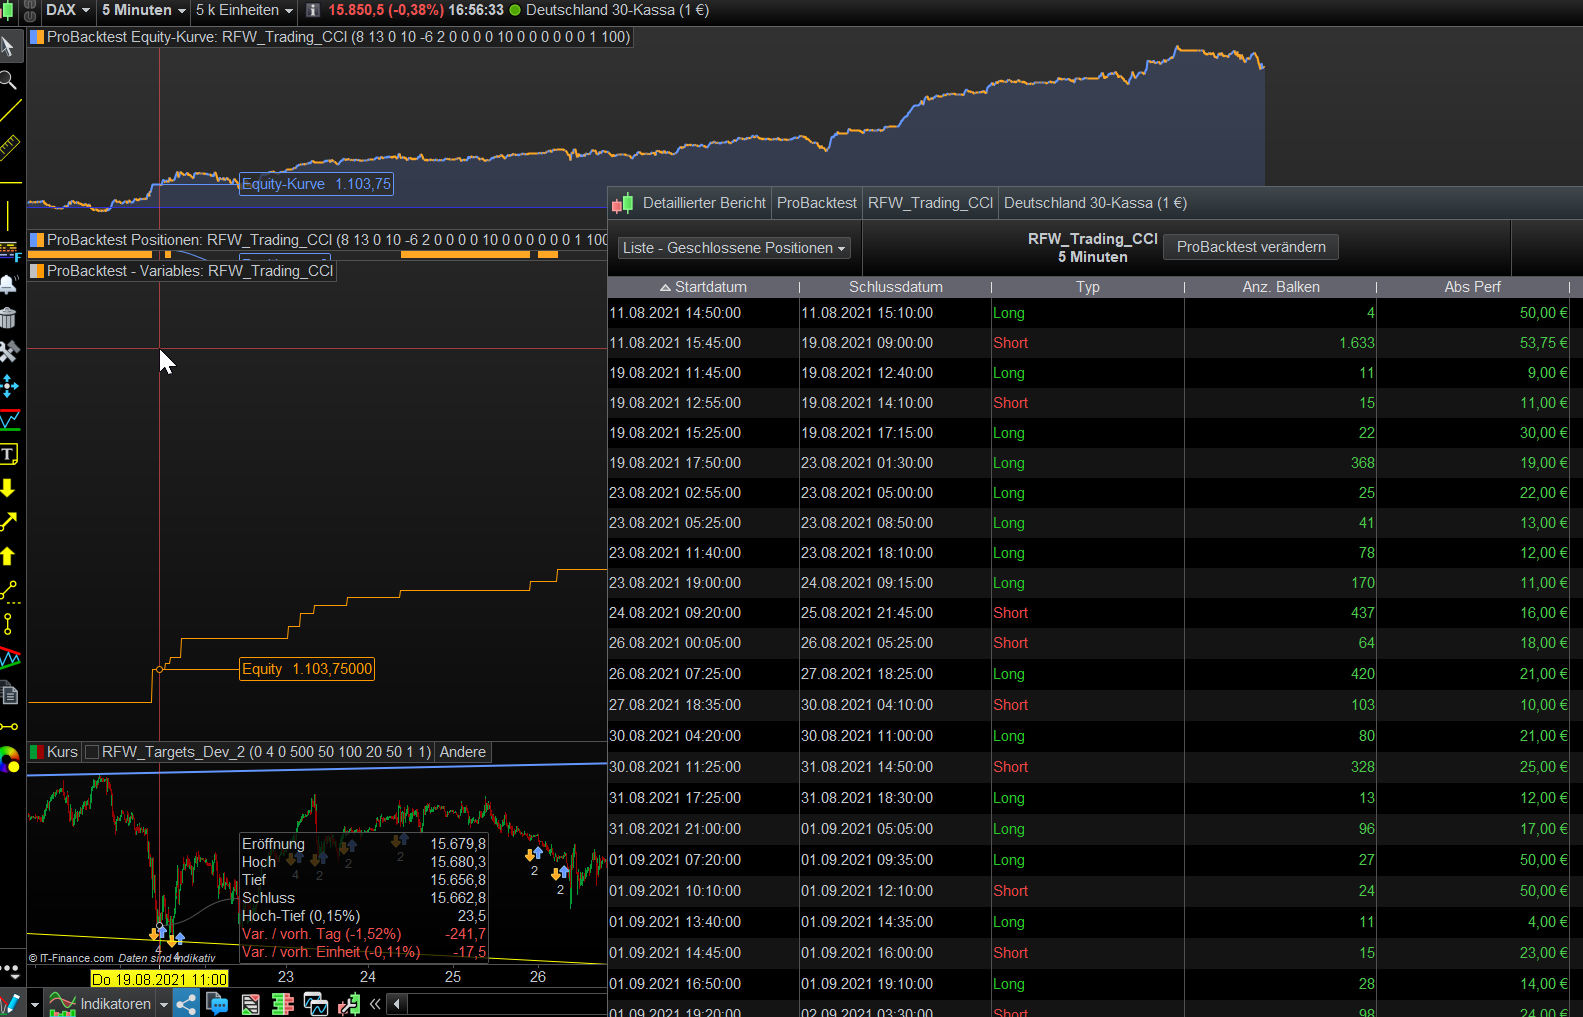Collapse toolbar with double chevron
This screenshot has width=1583, height=1017.
(375, 1004)
